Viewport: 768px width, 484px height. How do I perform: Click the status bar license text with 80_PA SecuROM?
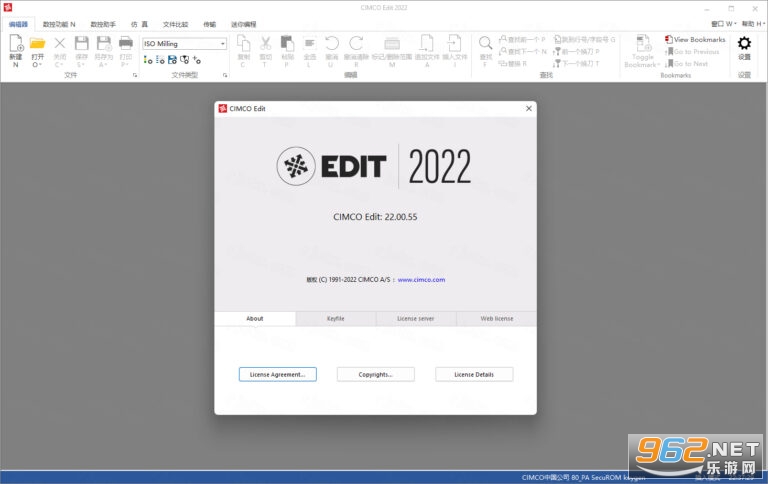pos(583,477)
